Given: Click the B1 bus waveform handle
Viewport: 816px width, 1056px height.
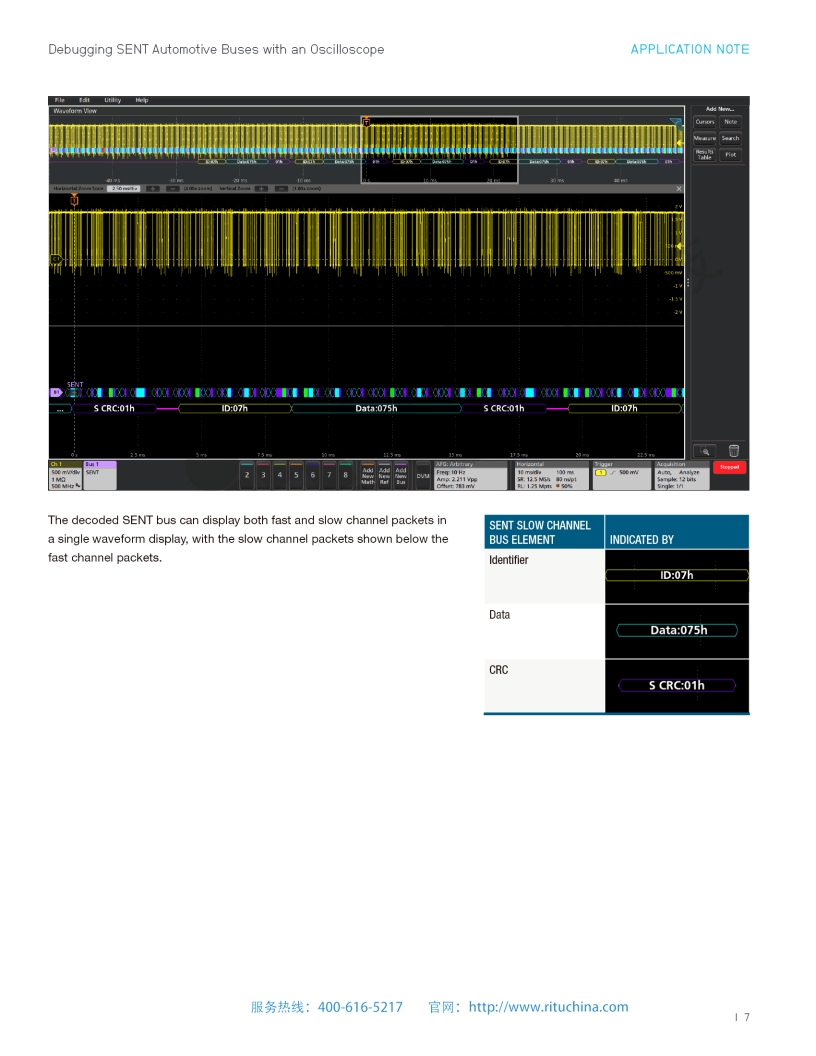Looking at the screenshot, I should [x=55, y=392].
